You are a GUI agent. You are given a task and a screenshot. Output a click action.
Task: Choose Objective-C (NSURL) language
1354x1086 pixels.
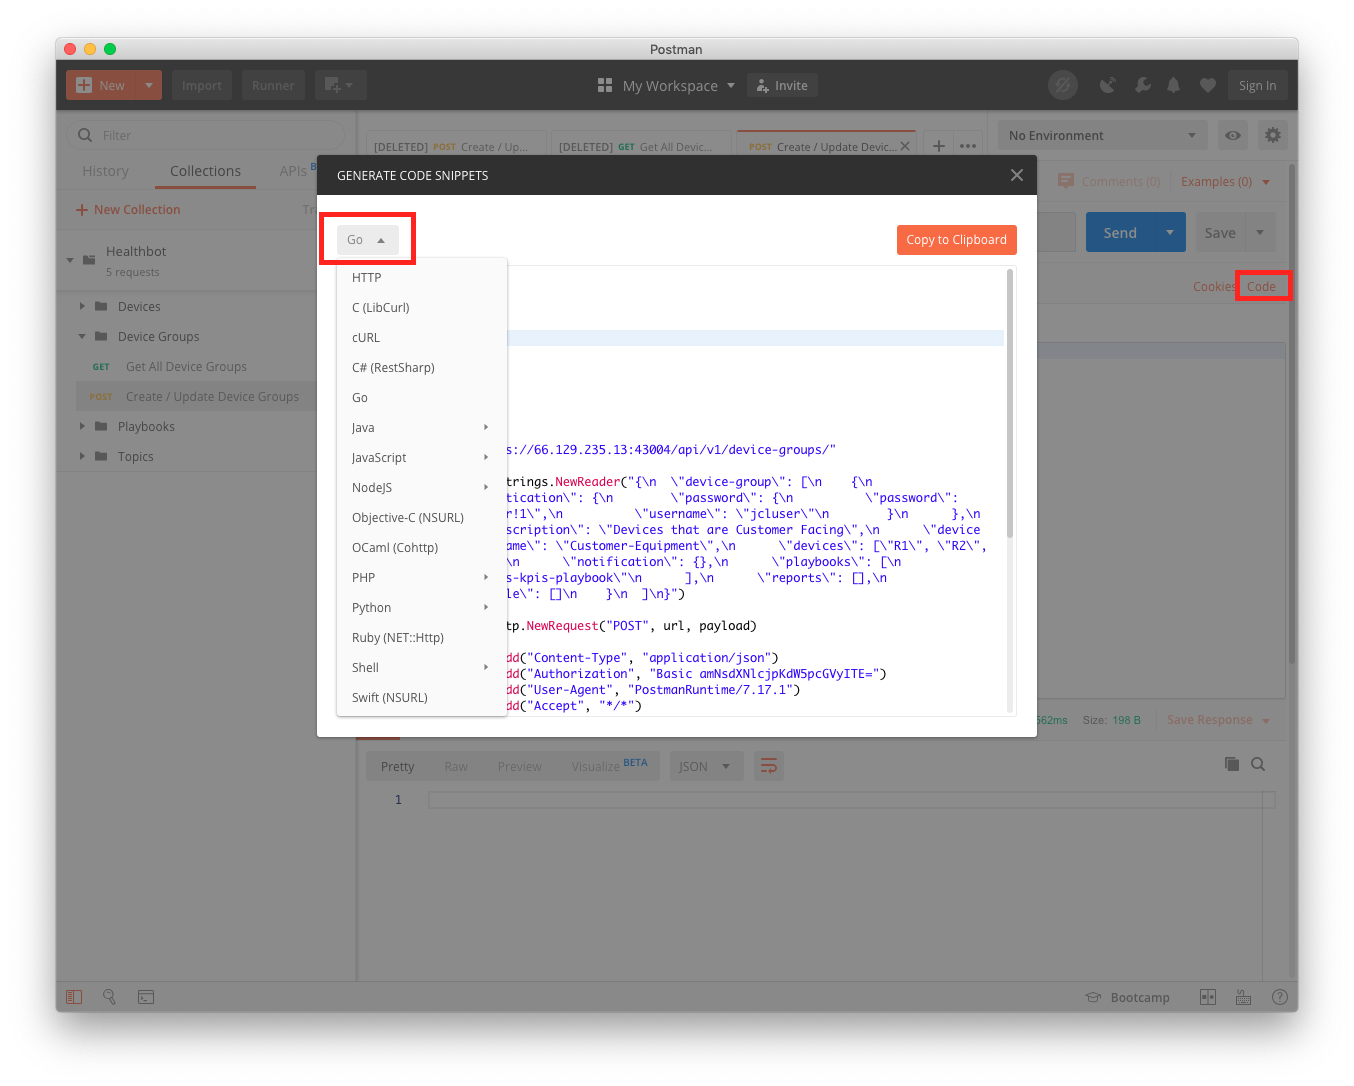[x=422, y=518]
